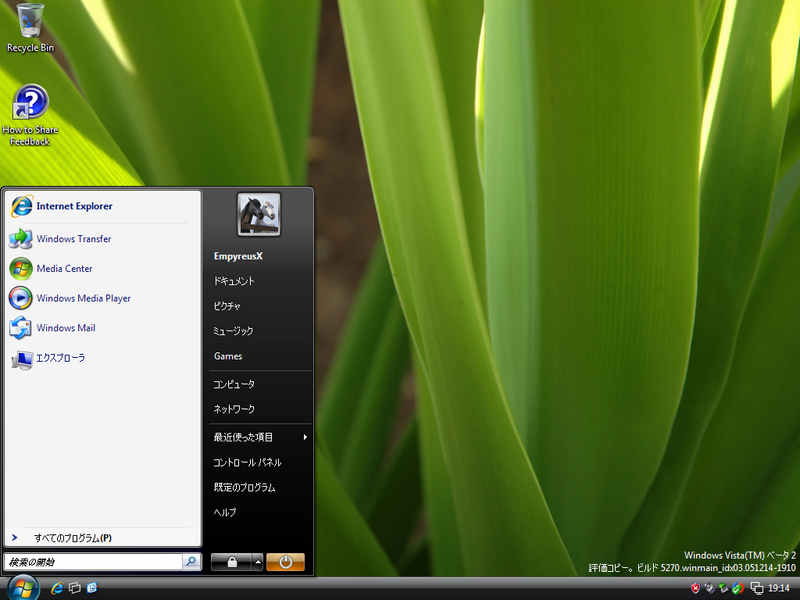Click the safely remove hardware tray icon
The image size is (800, 600).
pos(723,588)
